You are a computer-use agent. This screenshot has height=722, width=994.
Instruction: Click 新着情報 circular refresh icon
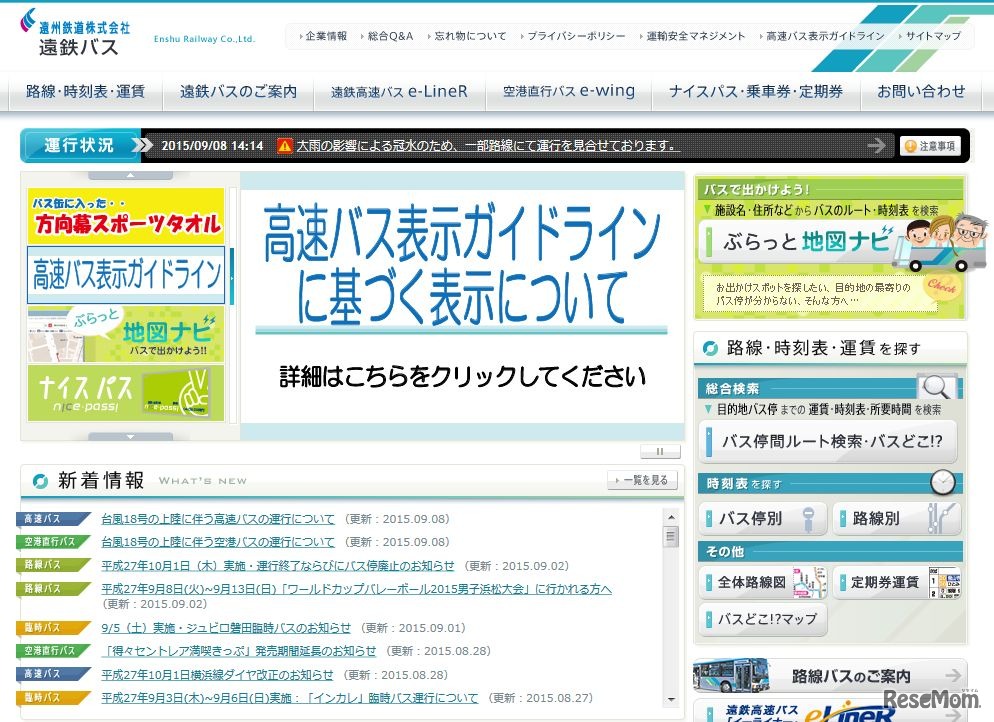pyautogui.click(x=40, y=481)
